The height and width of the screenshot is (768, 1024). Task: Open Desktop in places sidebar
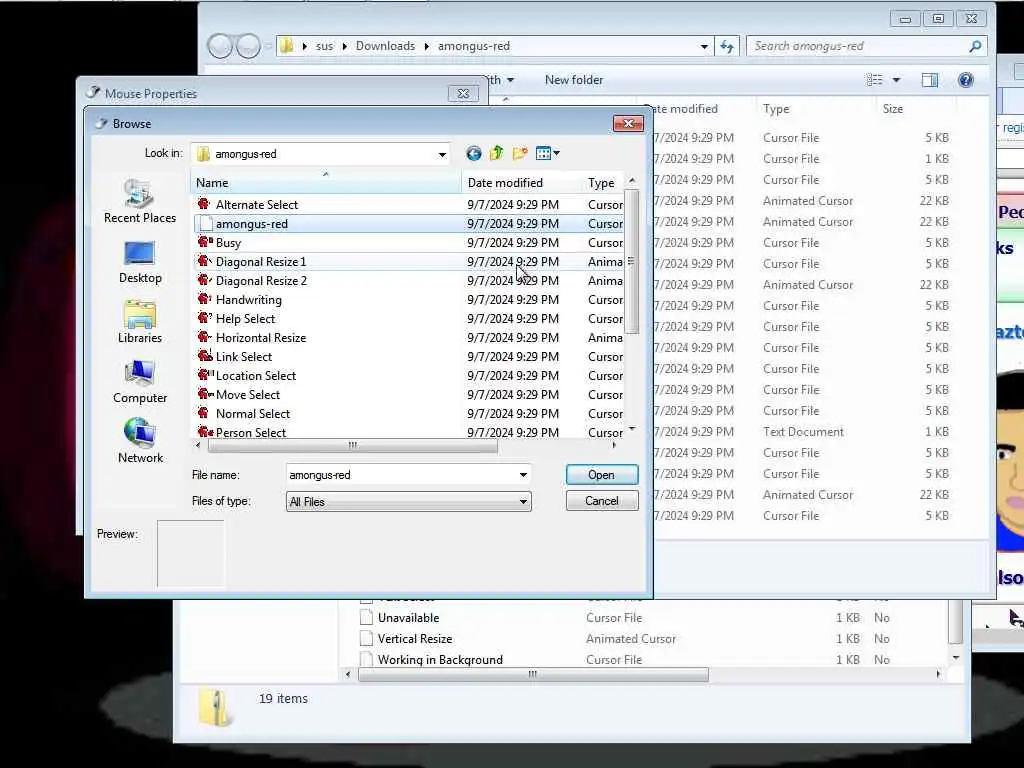pos(140,263)
